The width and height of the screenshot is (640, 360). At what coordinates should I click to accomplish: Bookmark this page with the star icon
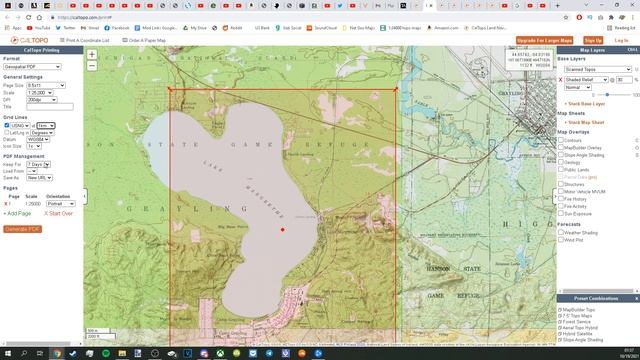click(x=566, y=18)
